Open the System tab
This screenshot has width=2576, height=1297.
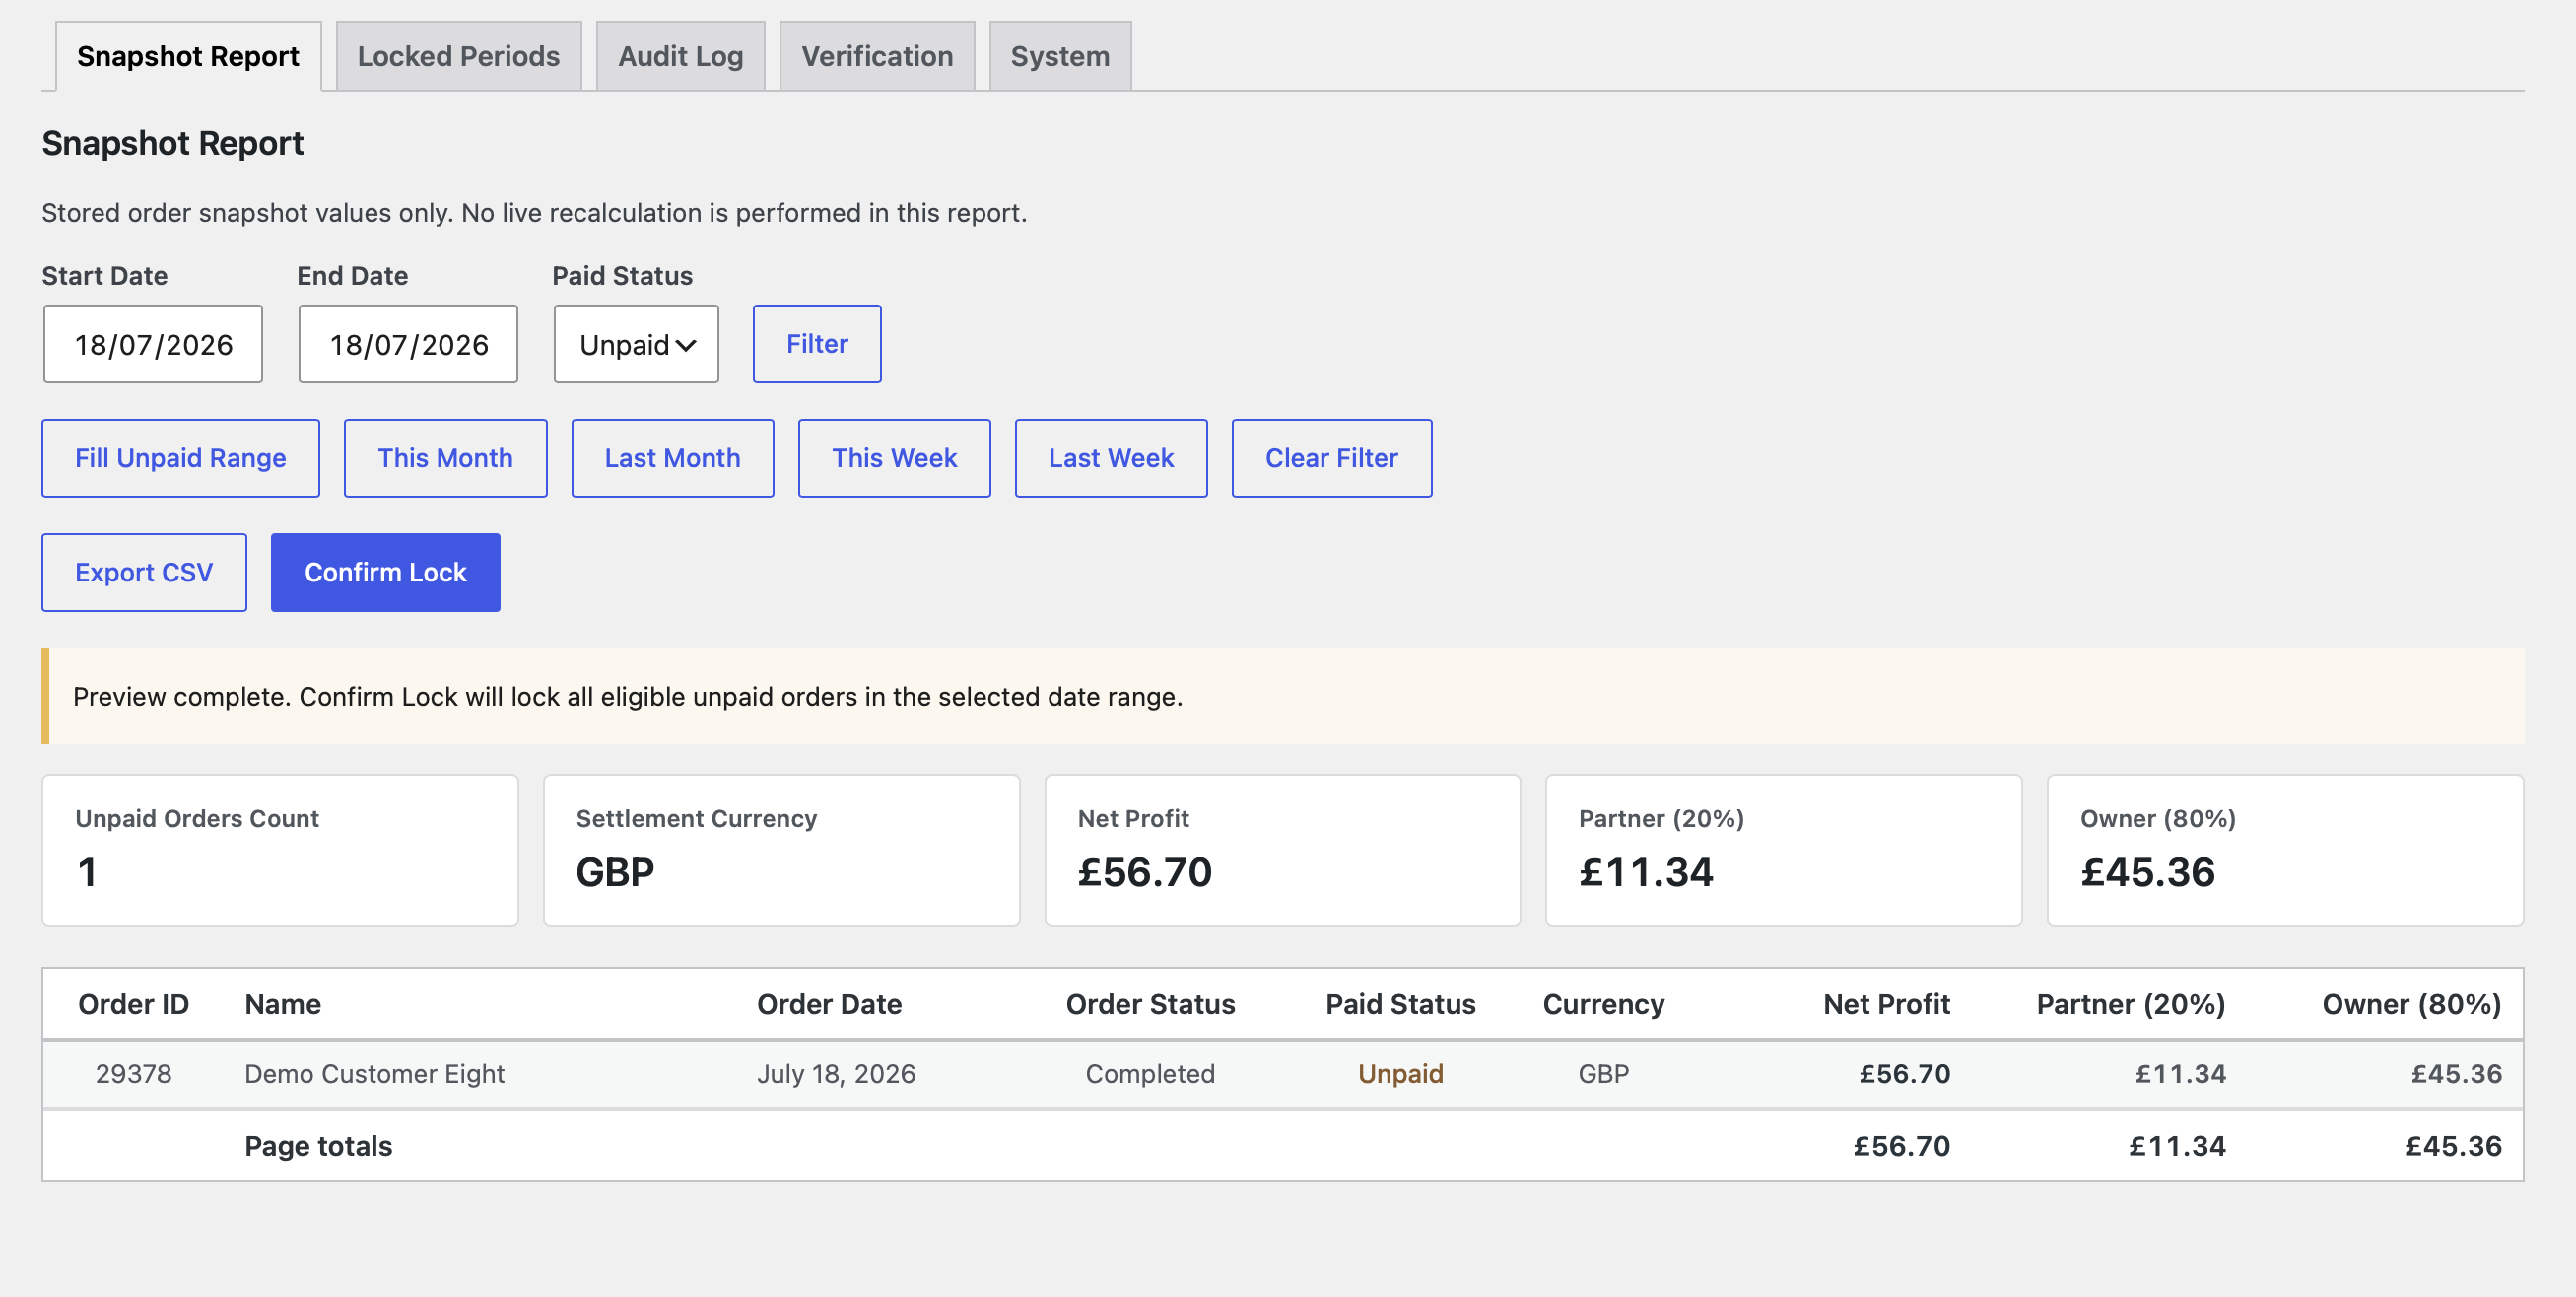[1060, 56]
